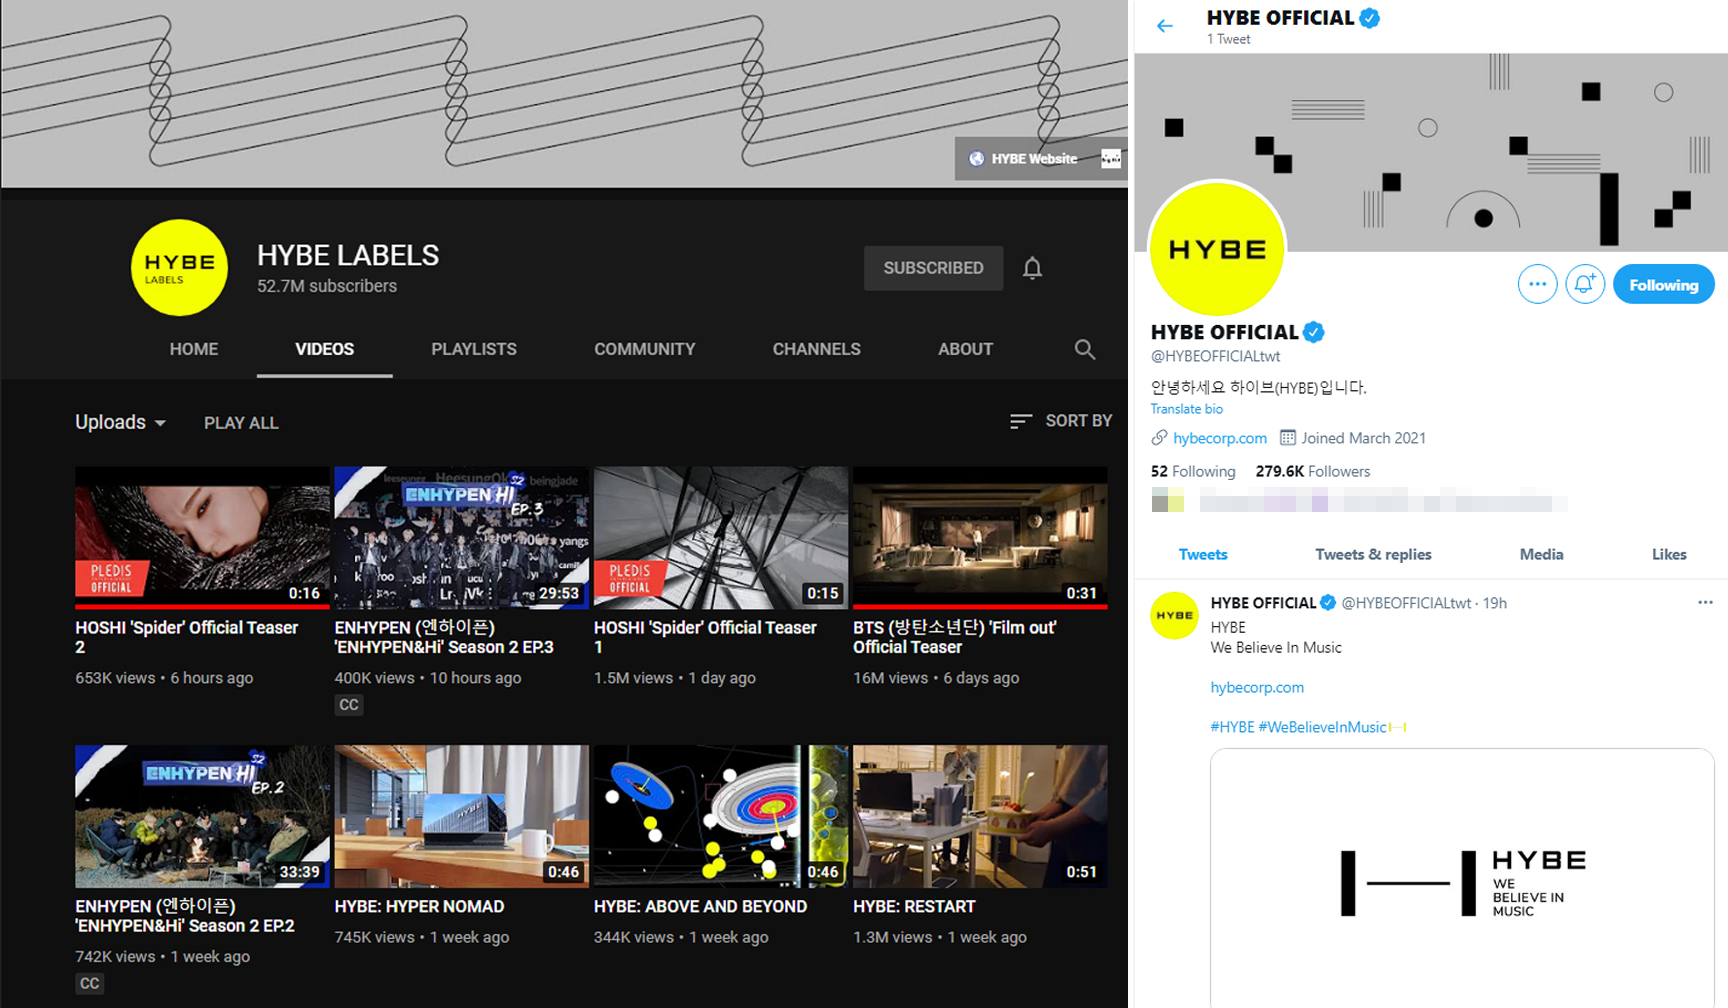Toggle the Following button on Twitter
Screen dimensions: 1728x1008
(x=1663, y=285)
